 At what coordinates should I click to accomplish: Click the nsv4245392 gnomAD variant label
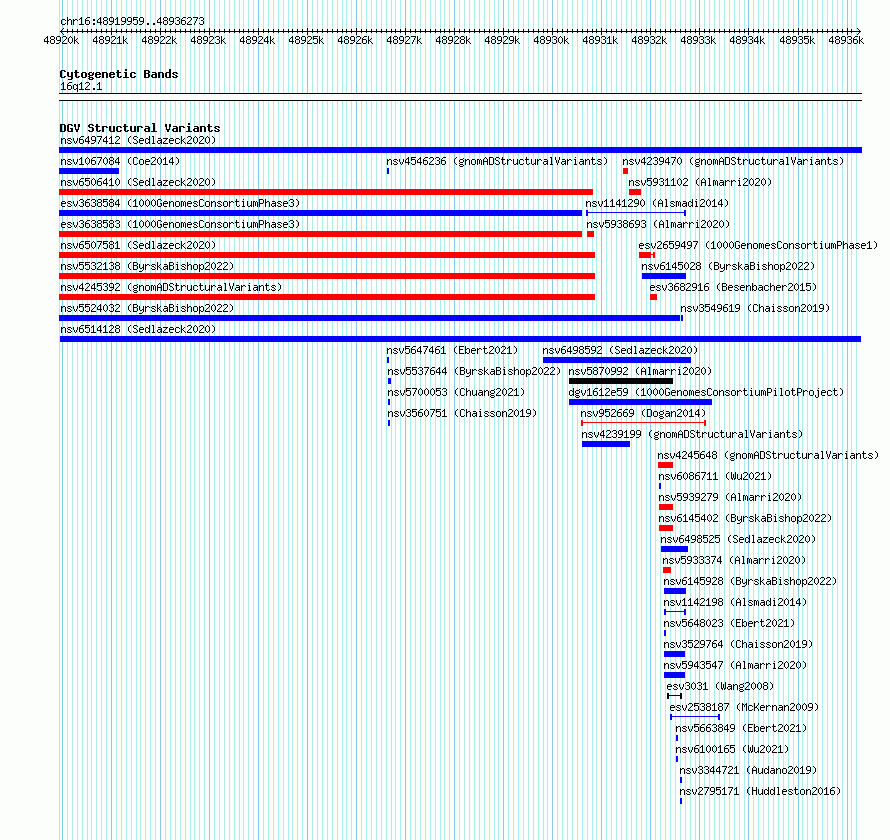pyautogui.click(x=171, y=287)
